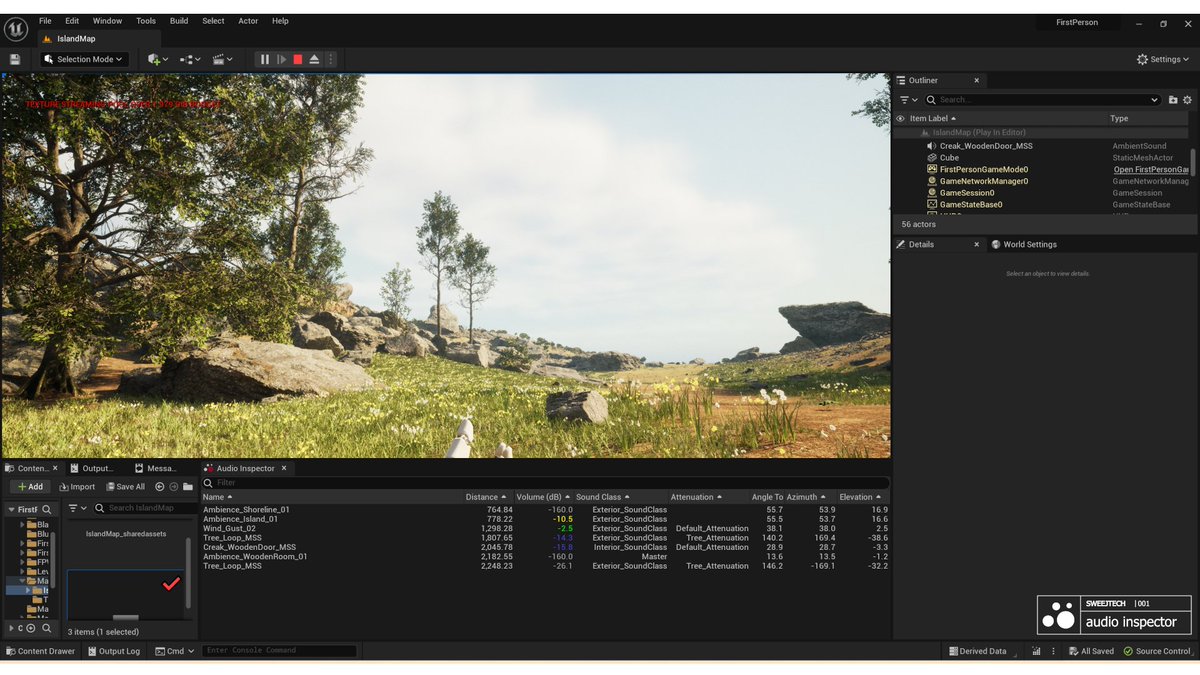Open the Cmd console type dropdown
The height and width of the screenshot is (675, 1200).
tap(175, 651)
